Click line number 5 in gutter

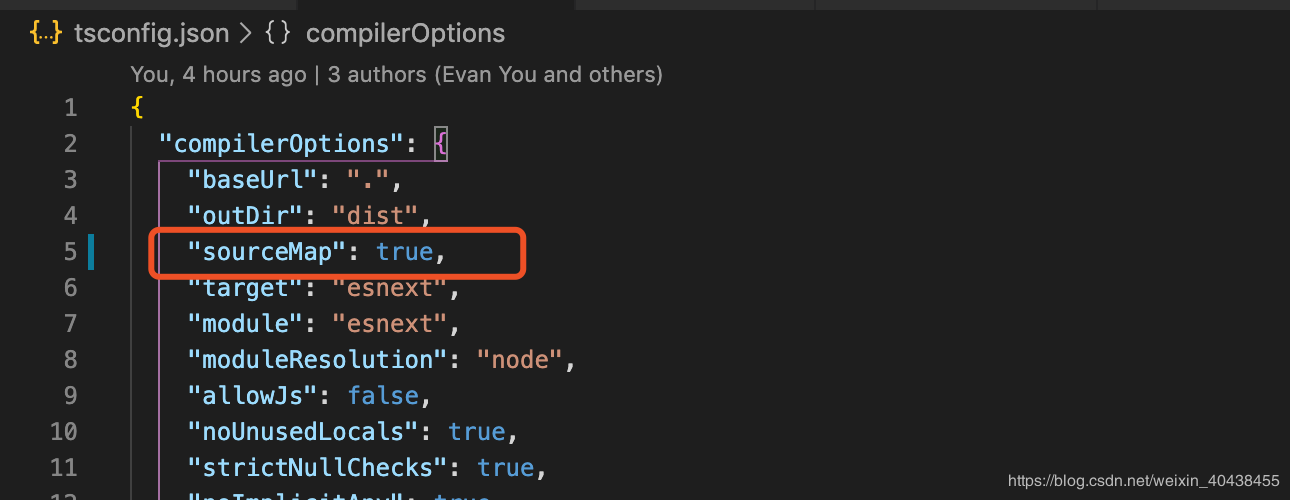70,251
